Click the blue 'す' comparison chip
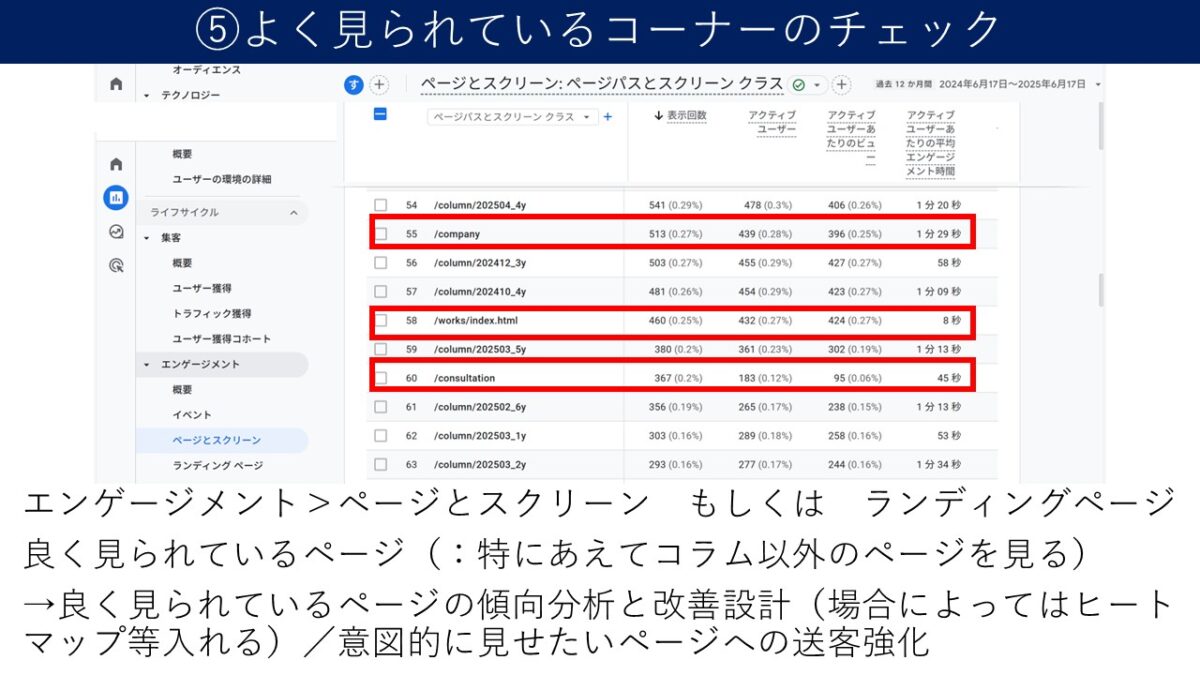 click(353, 85)
